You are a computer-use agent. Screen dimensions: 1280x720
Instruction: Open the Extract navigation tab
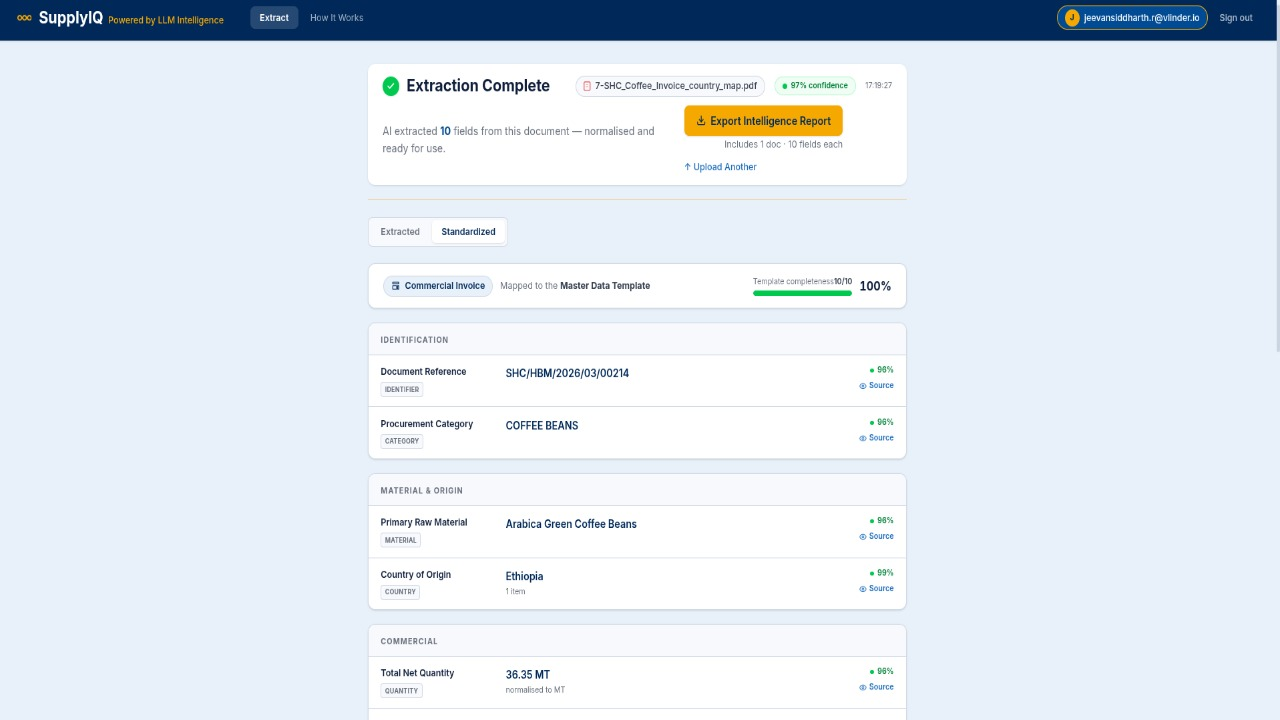[274, 18]
